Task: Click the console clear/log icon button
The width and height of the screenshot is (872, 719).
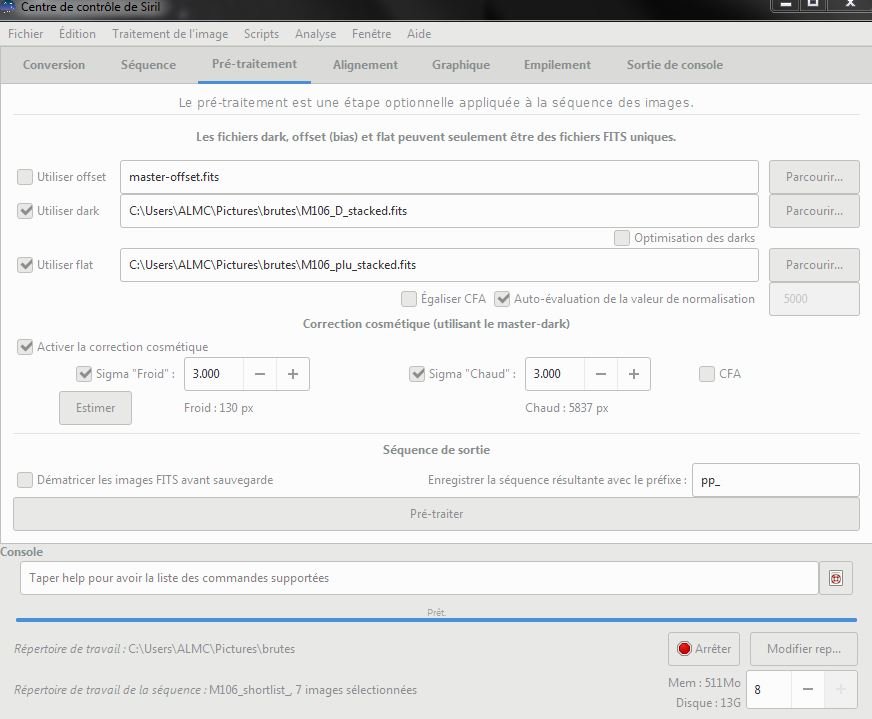Action: pyautogui.click(x=835, y=578)
